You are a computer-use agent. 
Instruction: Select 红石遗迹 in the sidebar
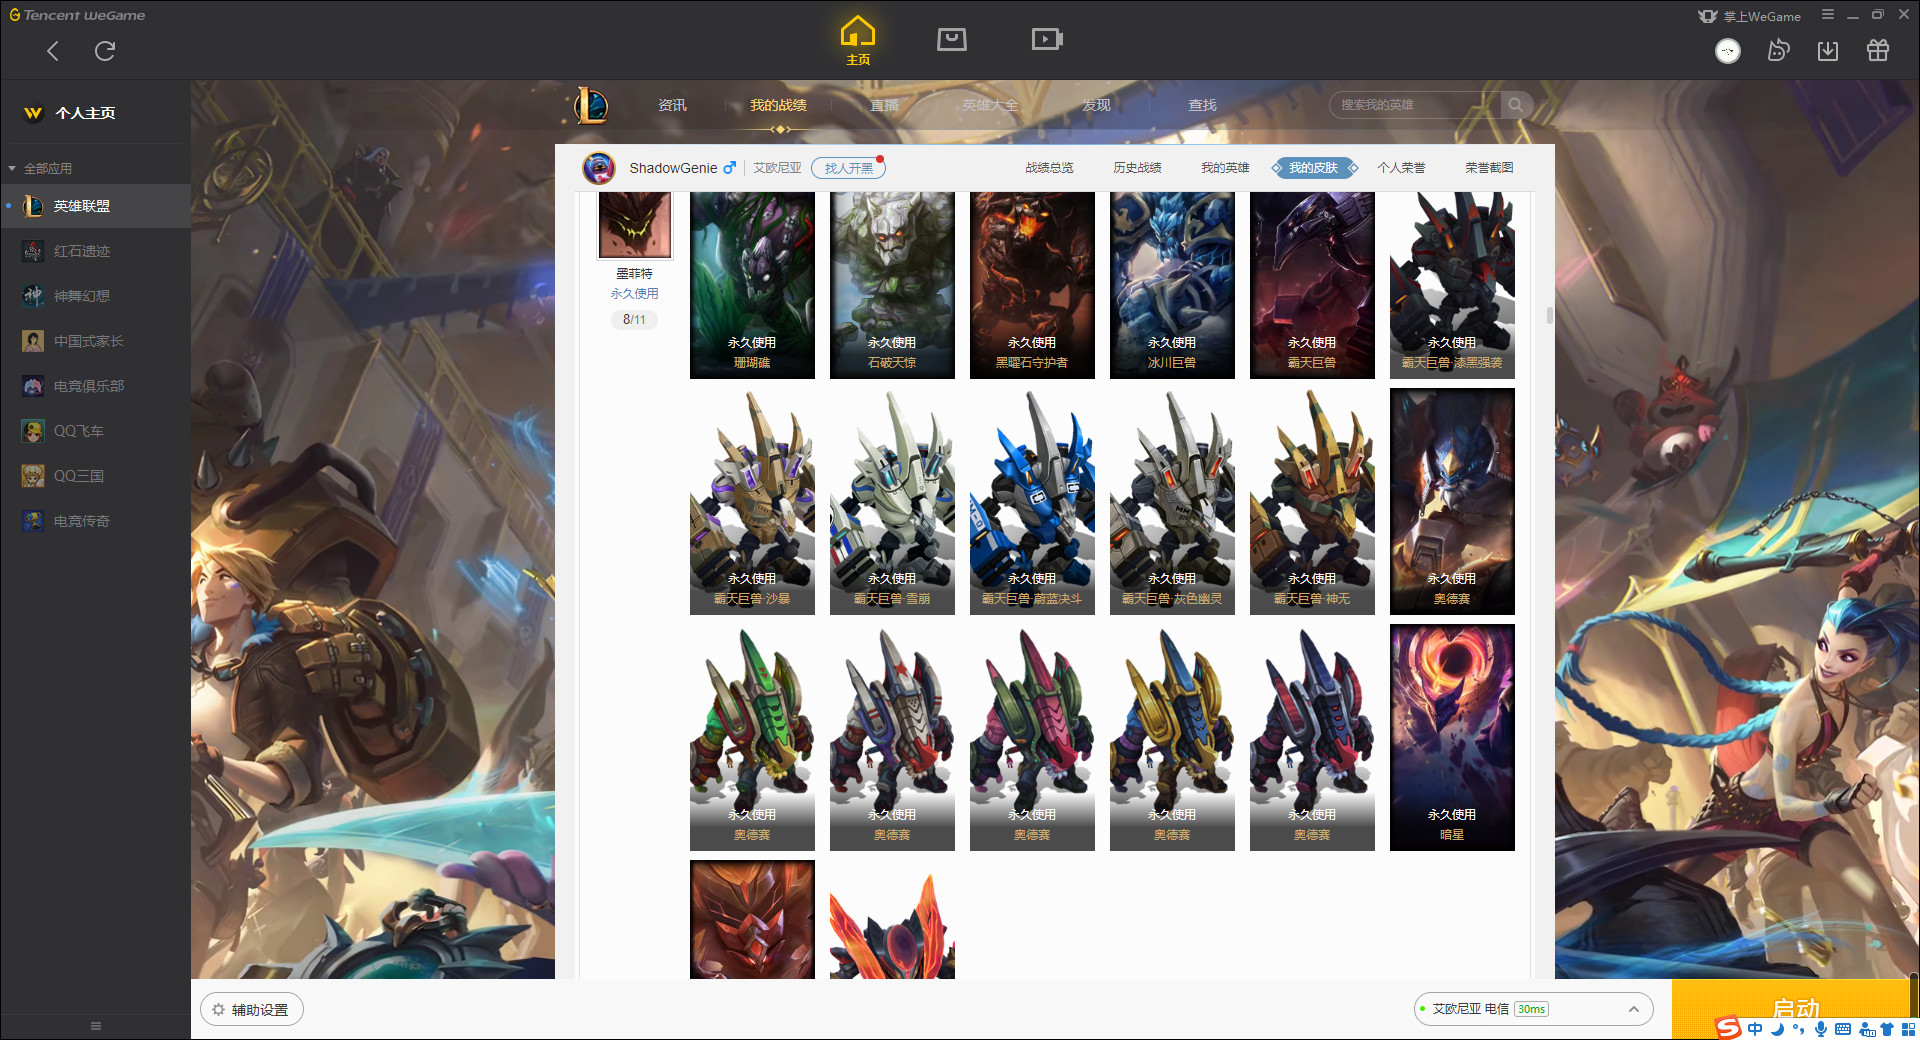(95, 251)
